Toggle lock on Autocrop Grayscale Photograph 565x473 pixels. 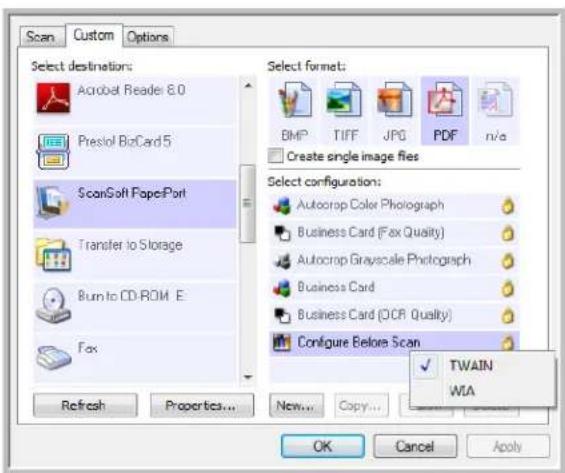point(508,260)
